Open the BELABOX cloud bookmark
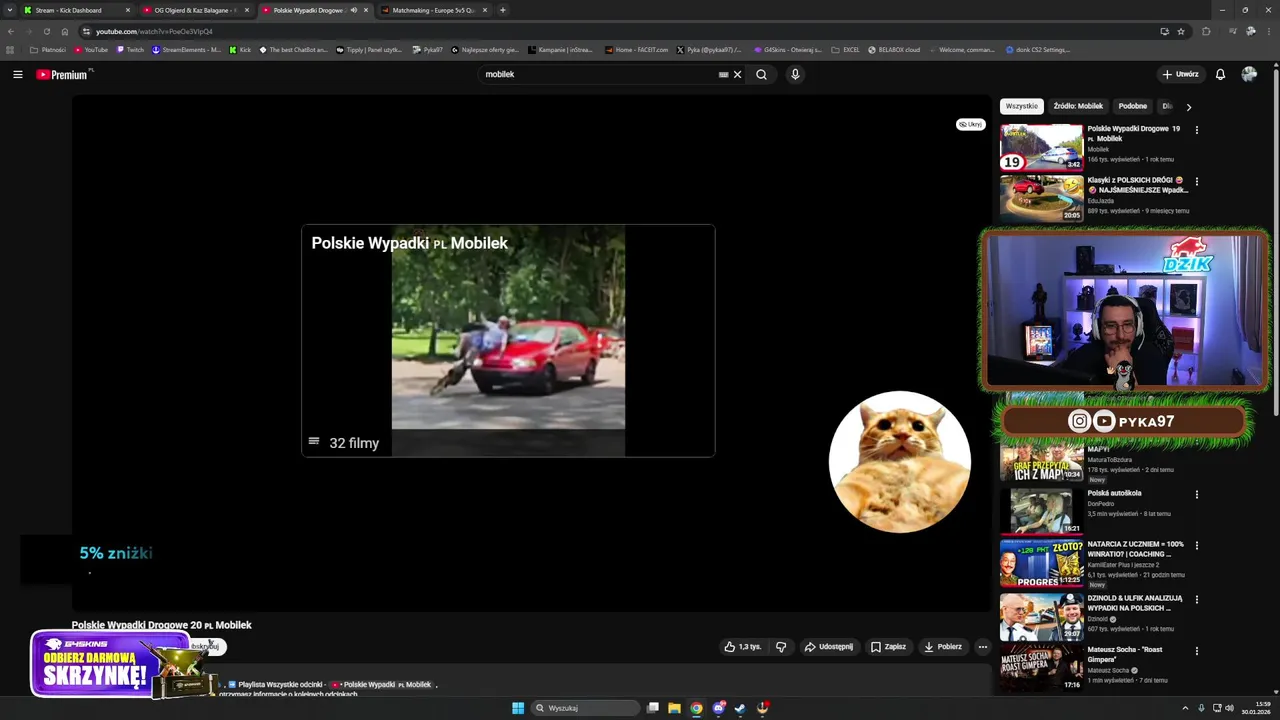Image resolution: width=1280 pixels, height=720 pixels. click(x=894, y=49)
